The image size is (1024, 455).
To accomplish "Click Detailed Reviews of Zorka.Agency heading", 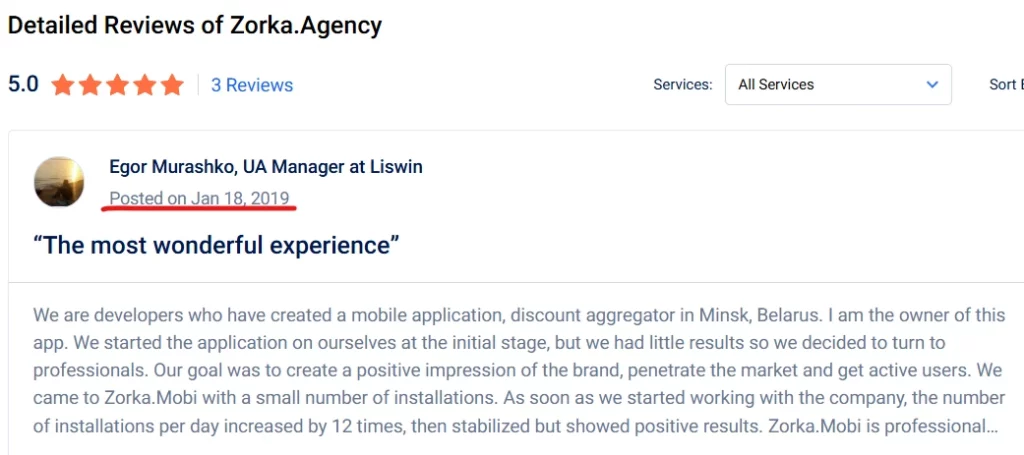I will (195, 25).
